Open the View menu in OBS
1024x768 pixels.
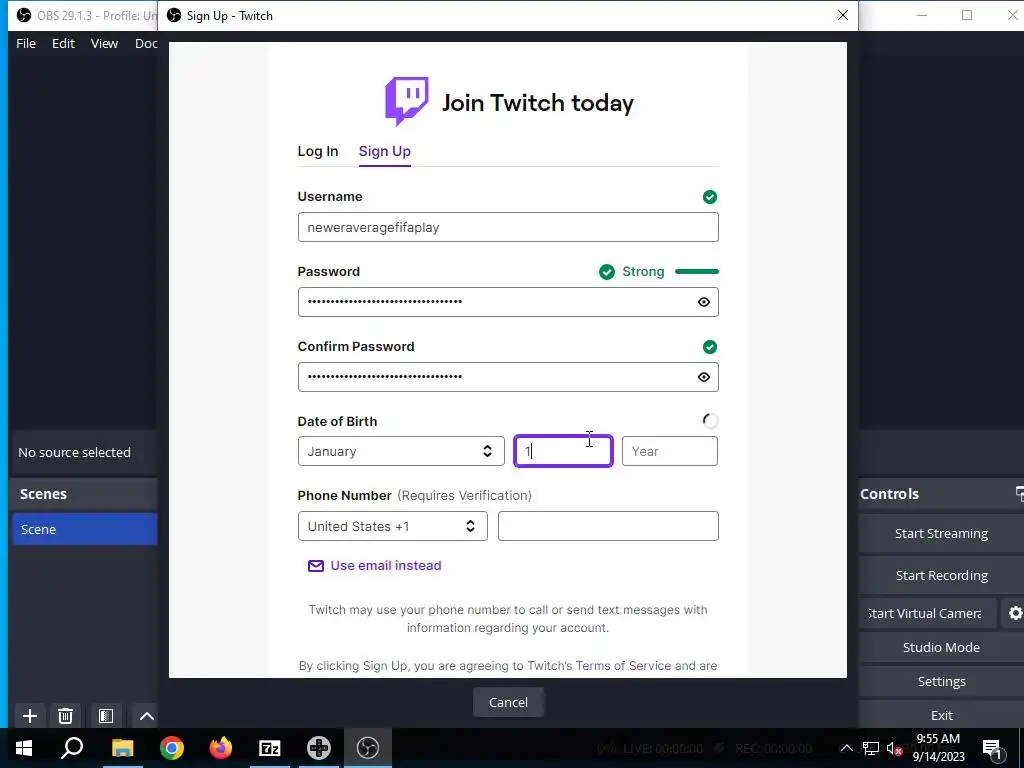coord(104,43)
